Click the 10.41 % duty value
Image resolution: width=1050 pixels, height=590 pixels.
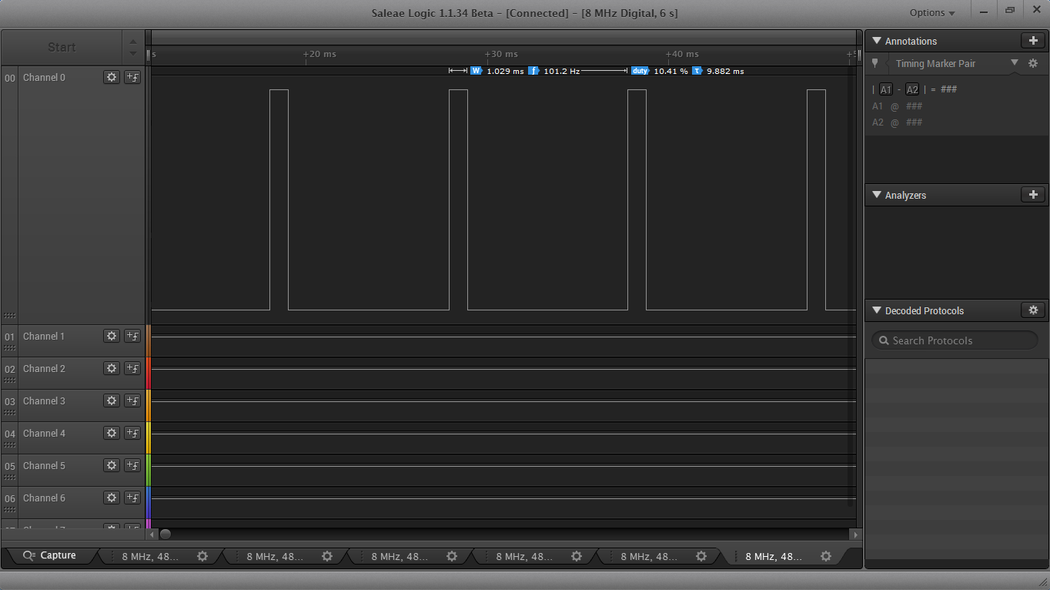670,71
